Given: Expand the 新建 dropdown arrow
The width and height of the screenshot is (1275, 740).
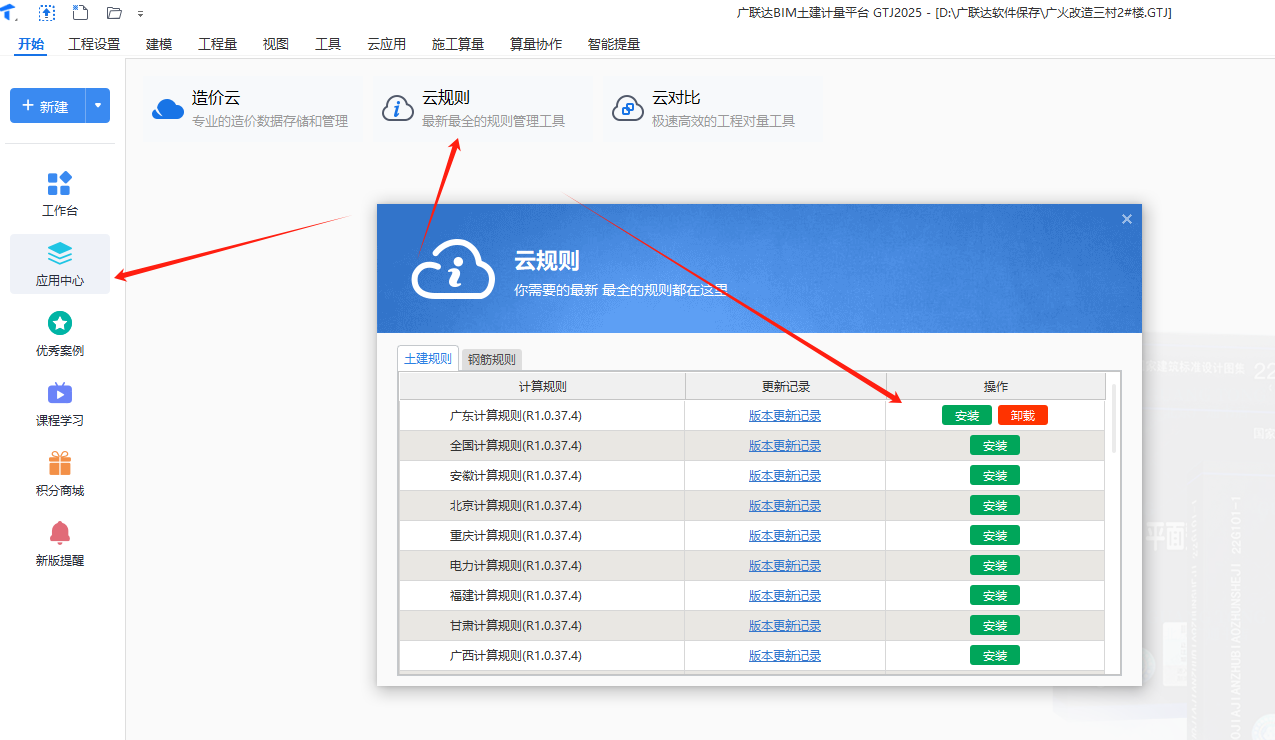Looking at the screenshot, I should point(98,106).
